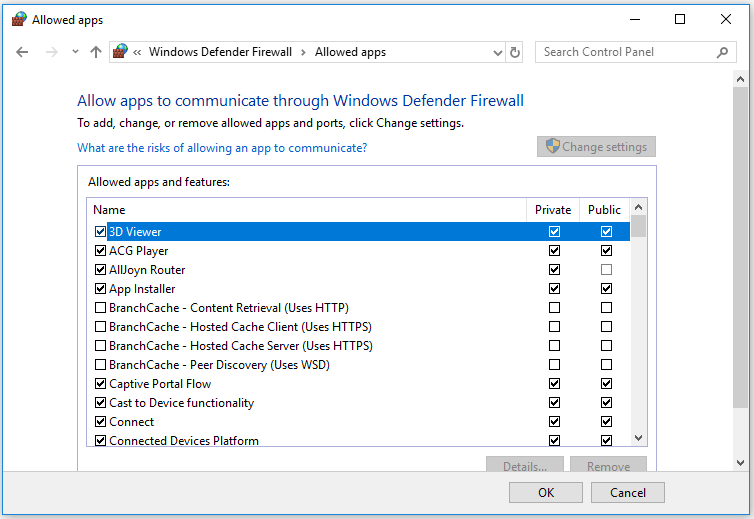
Task: Confirm with the OK button
Action: tap(546, 493)
